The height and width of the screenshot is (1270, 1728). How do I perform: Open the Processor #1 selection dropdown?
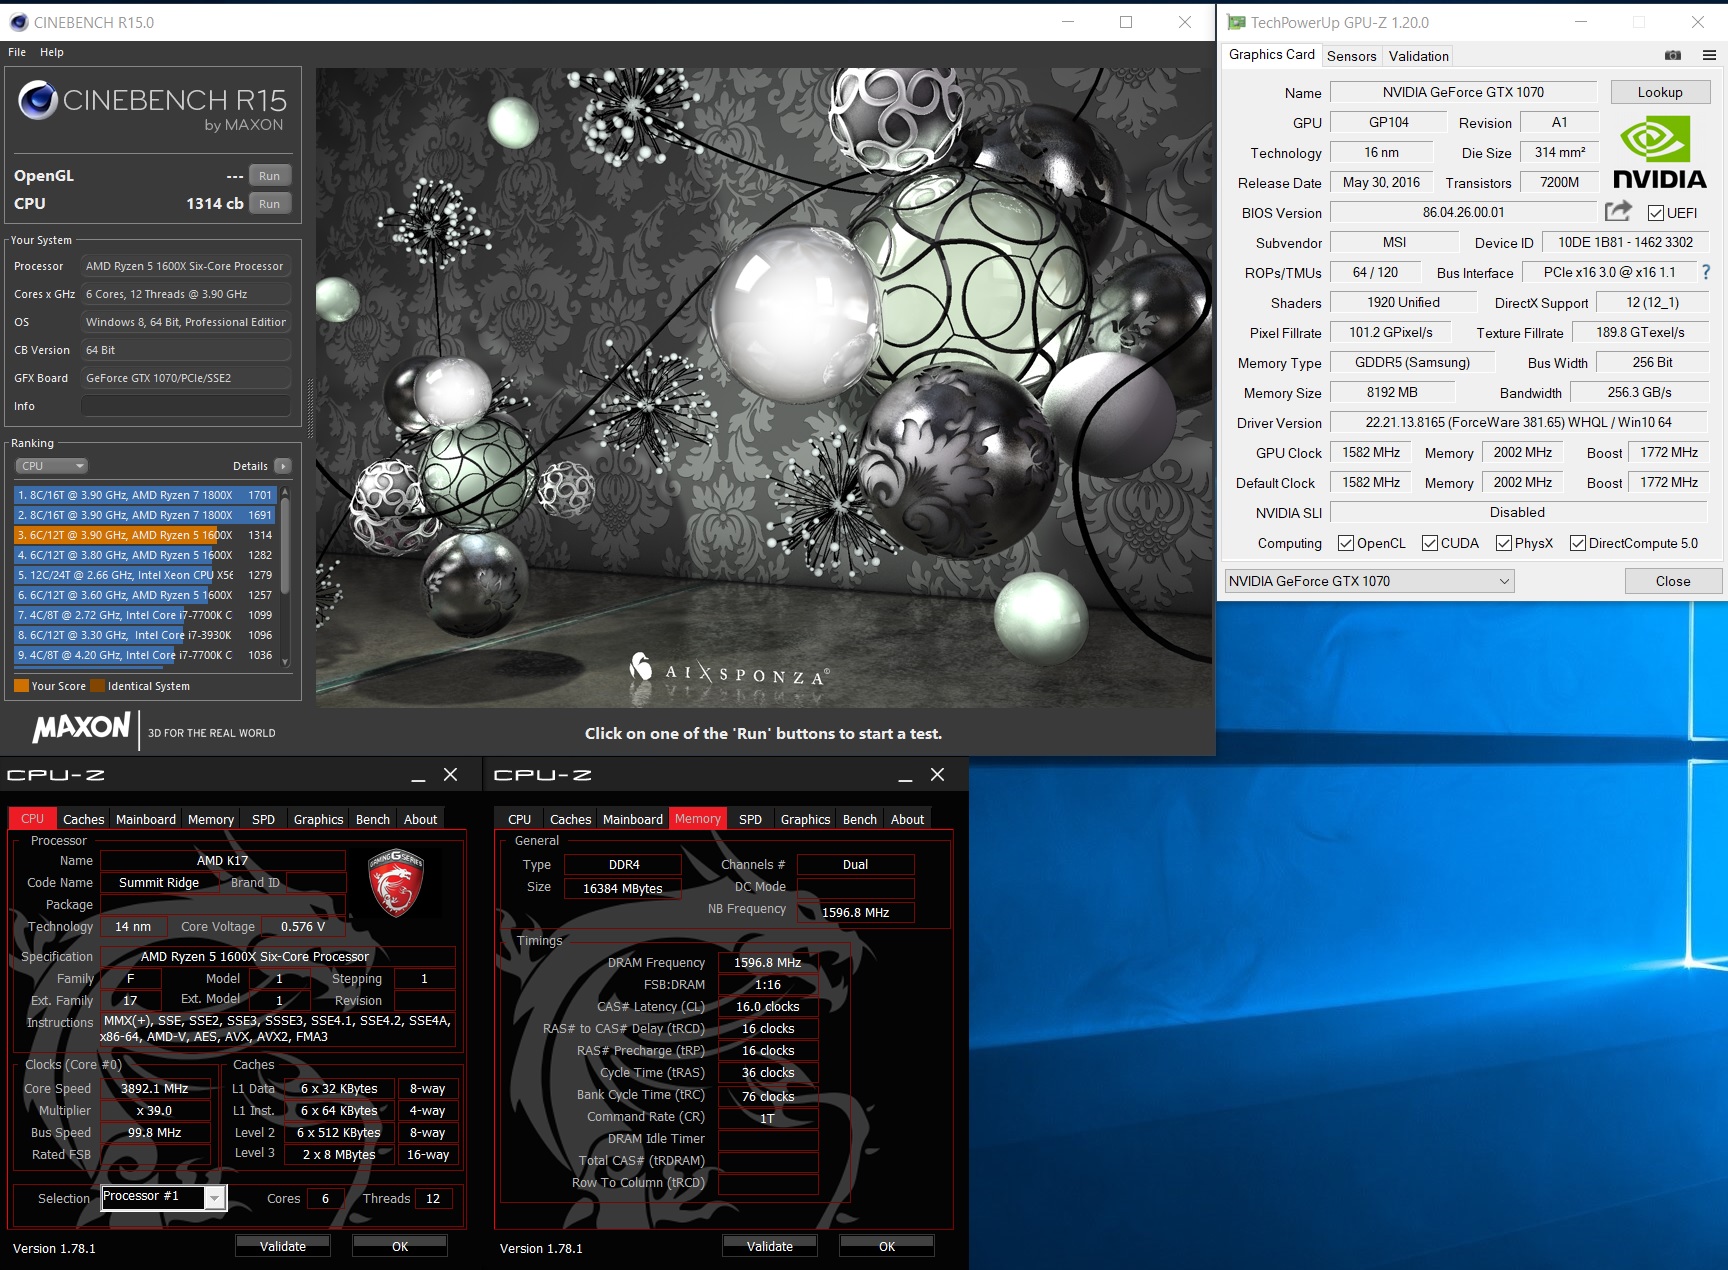tap(214, 1198)
